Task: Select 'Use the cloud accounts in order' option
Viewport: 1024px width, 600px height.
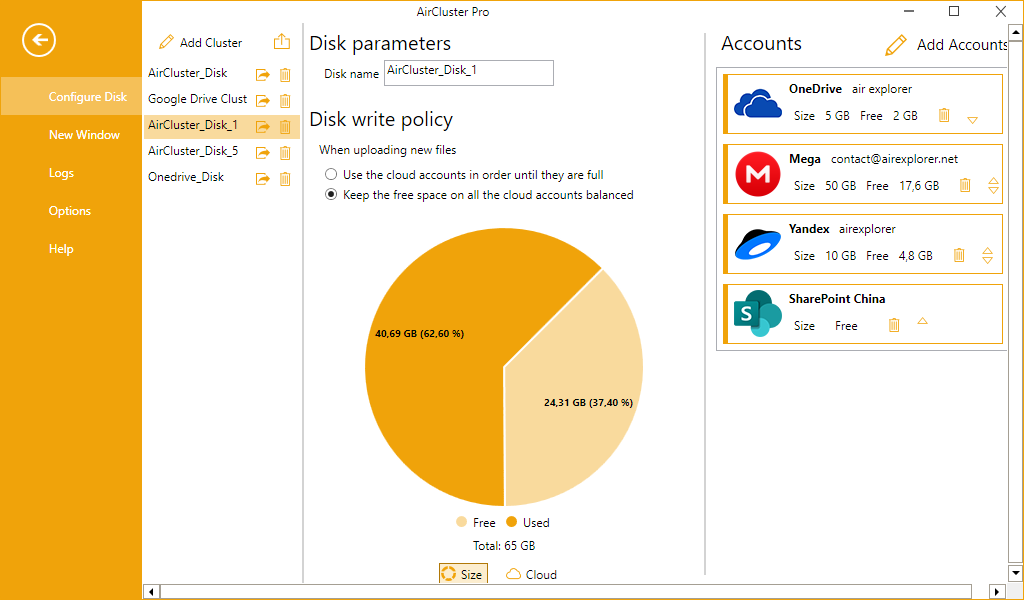Action: click(331, 175)
